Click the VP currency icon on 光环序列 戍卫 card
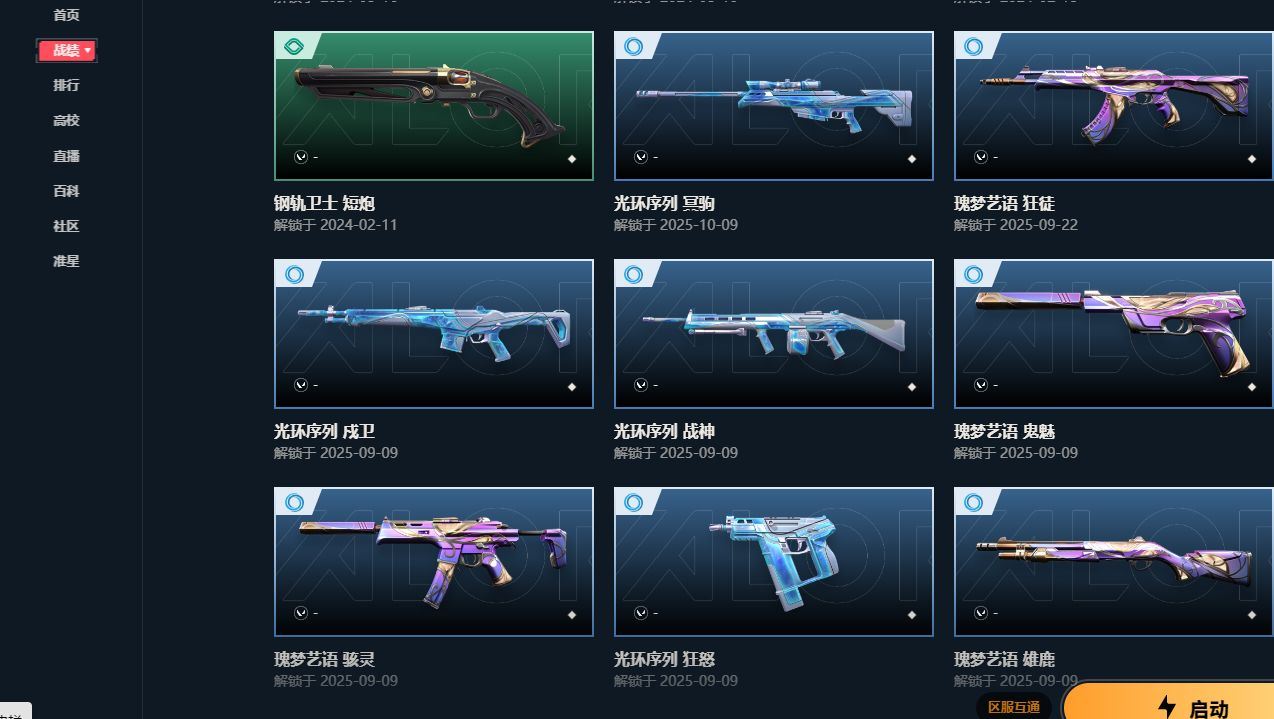 pyautogui.click(x=301, y=385)
